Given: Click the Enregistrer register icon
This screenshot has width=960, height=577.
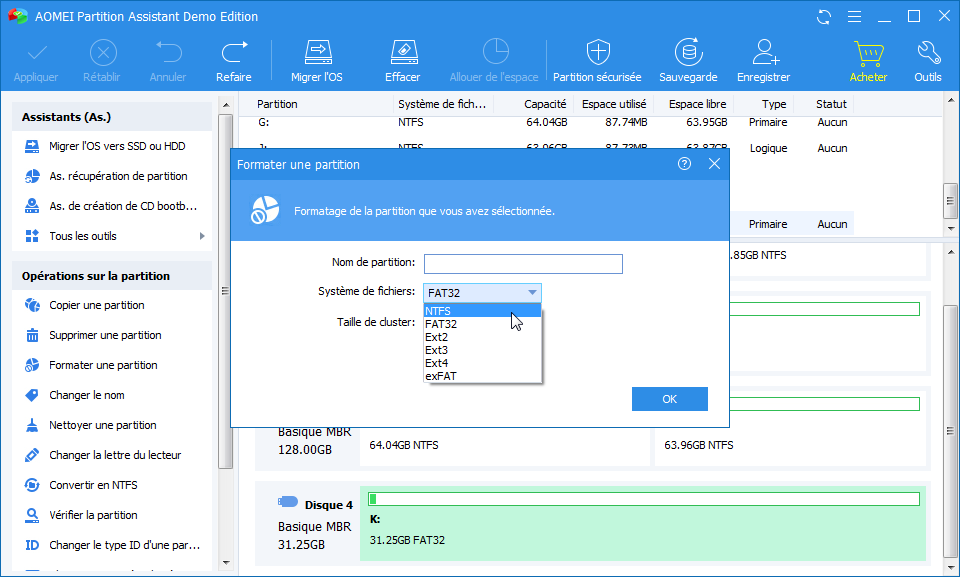Looking at the screenshot, I should tap(765, 52).
